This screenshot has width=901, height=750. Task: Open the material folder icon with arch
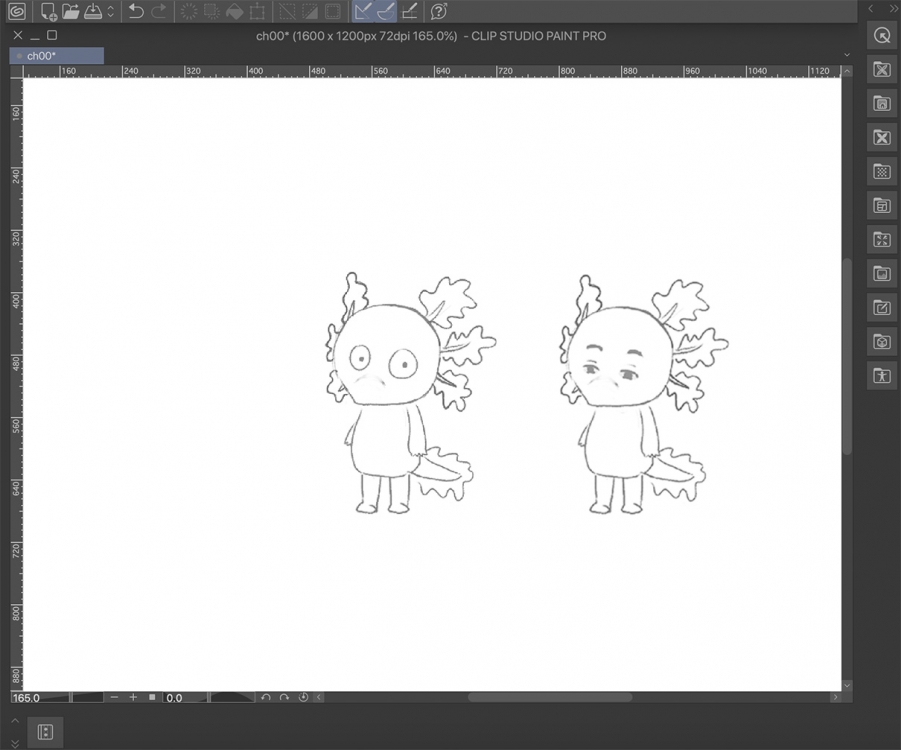[881, 103]
